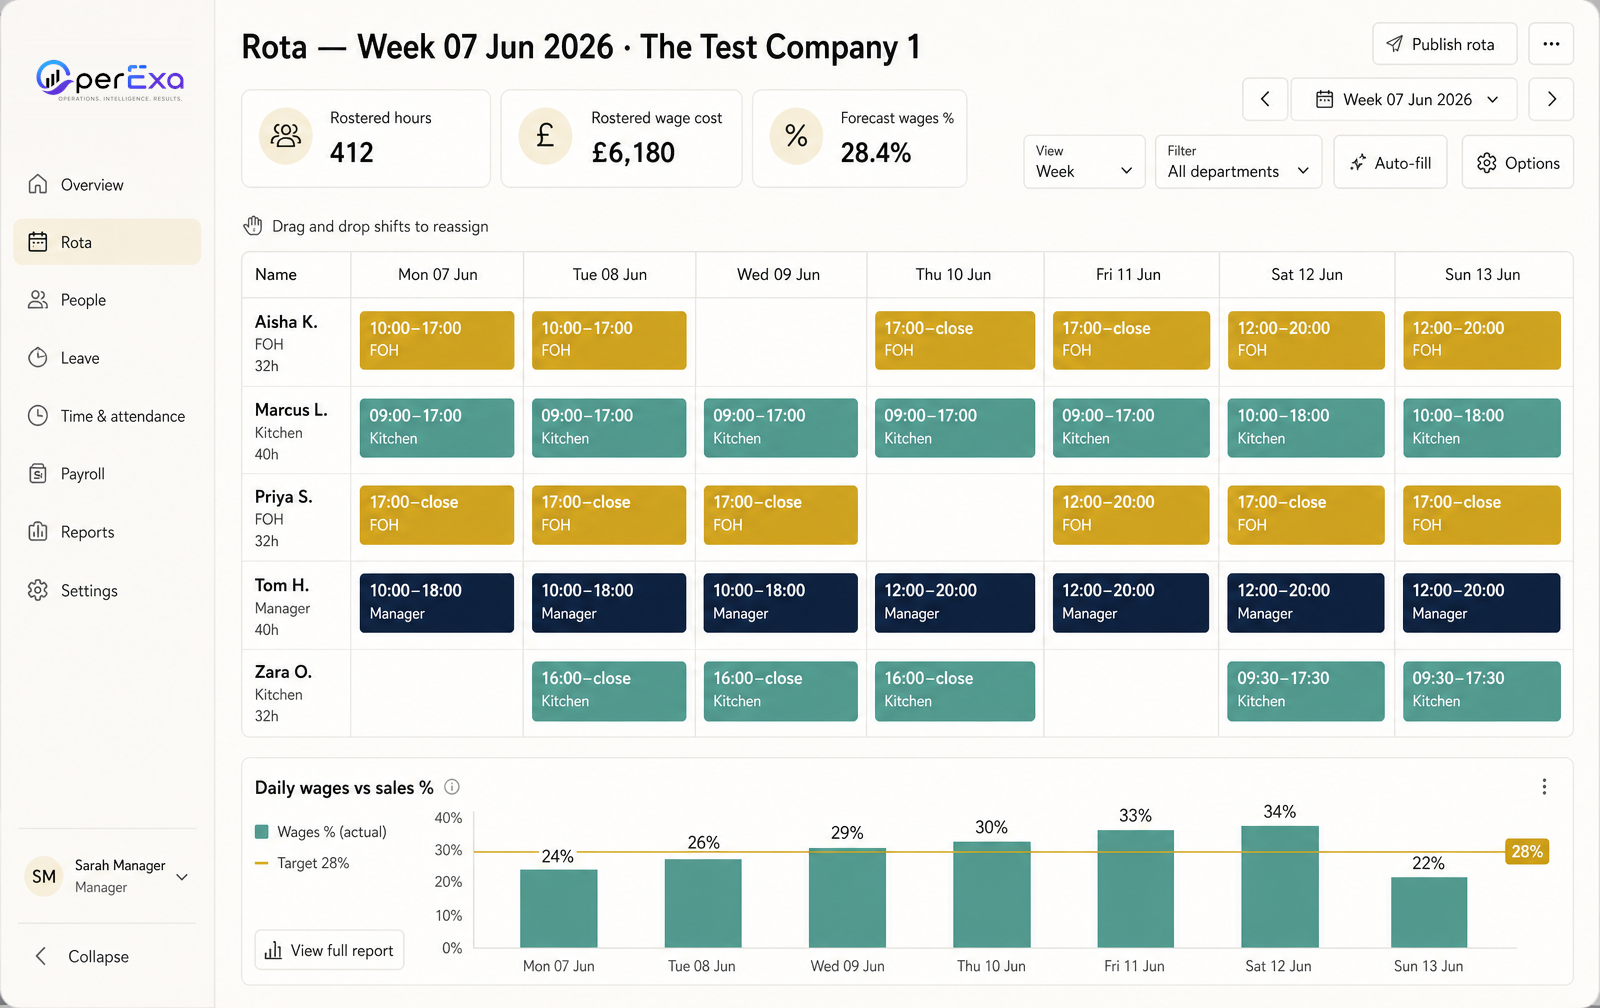Screen dimensions: 1600x1008
Task: Click the Name column header
Action: pyautogui.click(x=297, y=274)
